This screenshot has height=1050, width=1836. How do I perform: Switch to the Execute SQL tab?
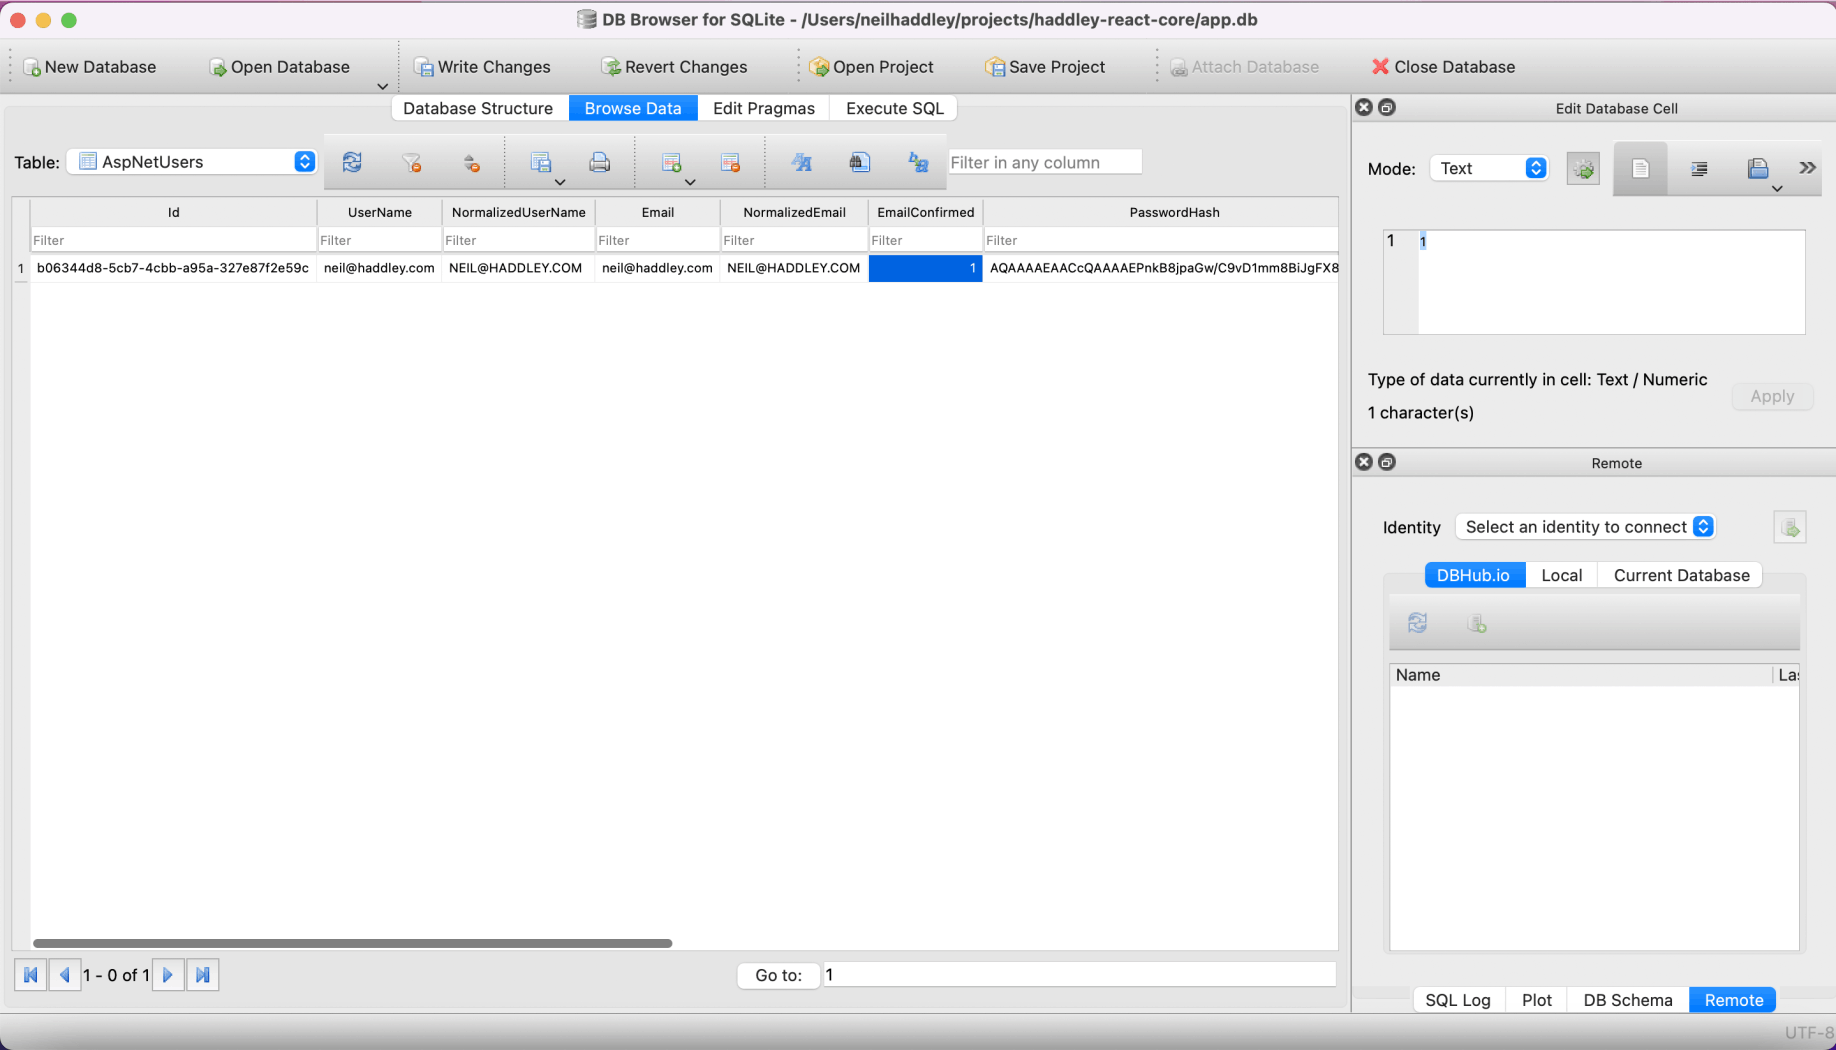pyautogui.click(x=894, y=108)
